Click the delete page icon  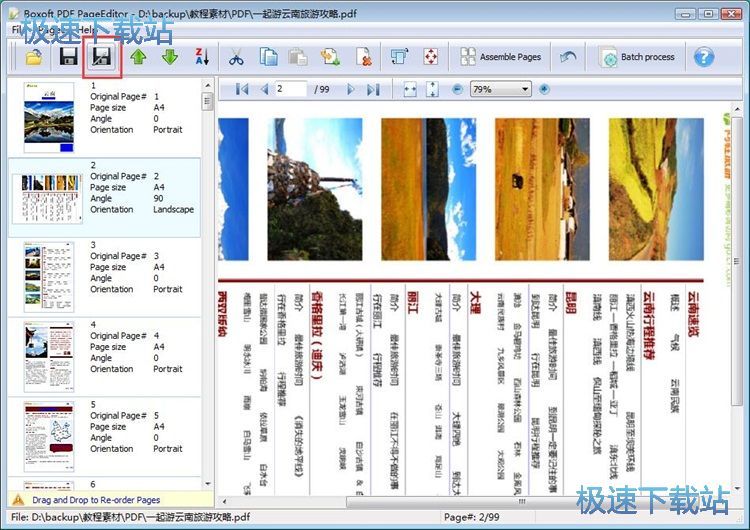[364, 57]
